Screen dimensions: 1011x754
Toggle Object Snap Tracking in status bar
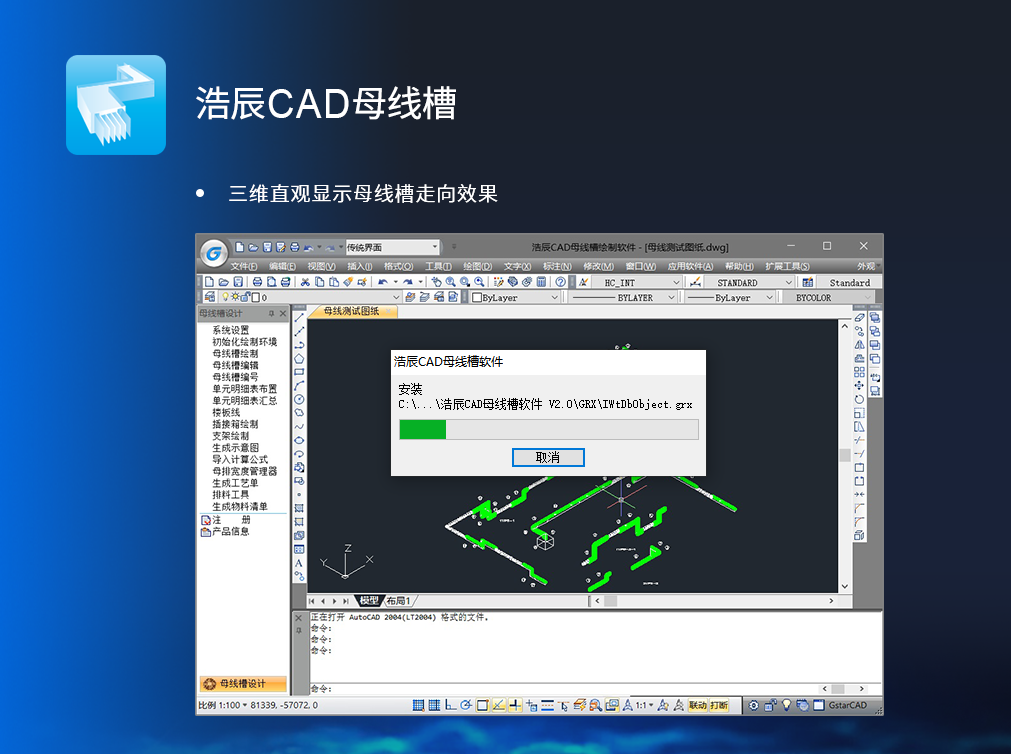(498, 705)
